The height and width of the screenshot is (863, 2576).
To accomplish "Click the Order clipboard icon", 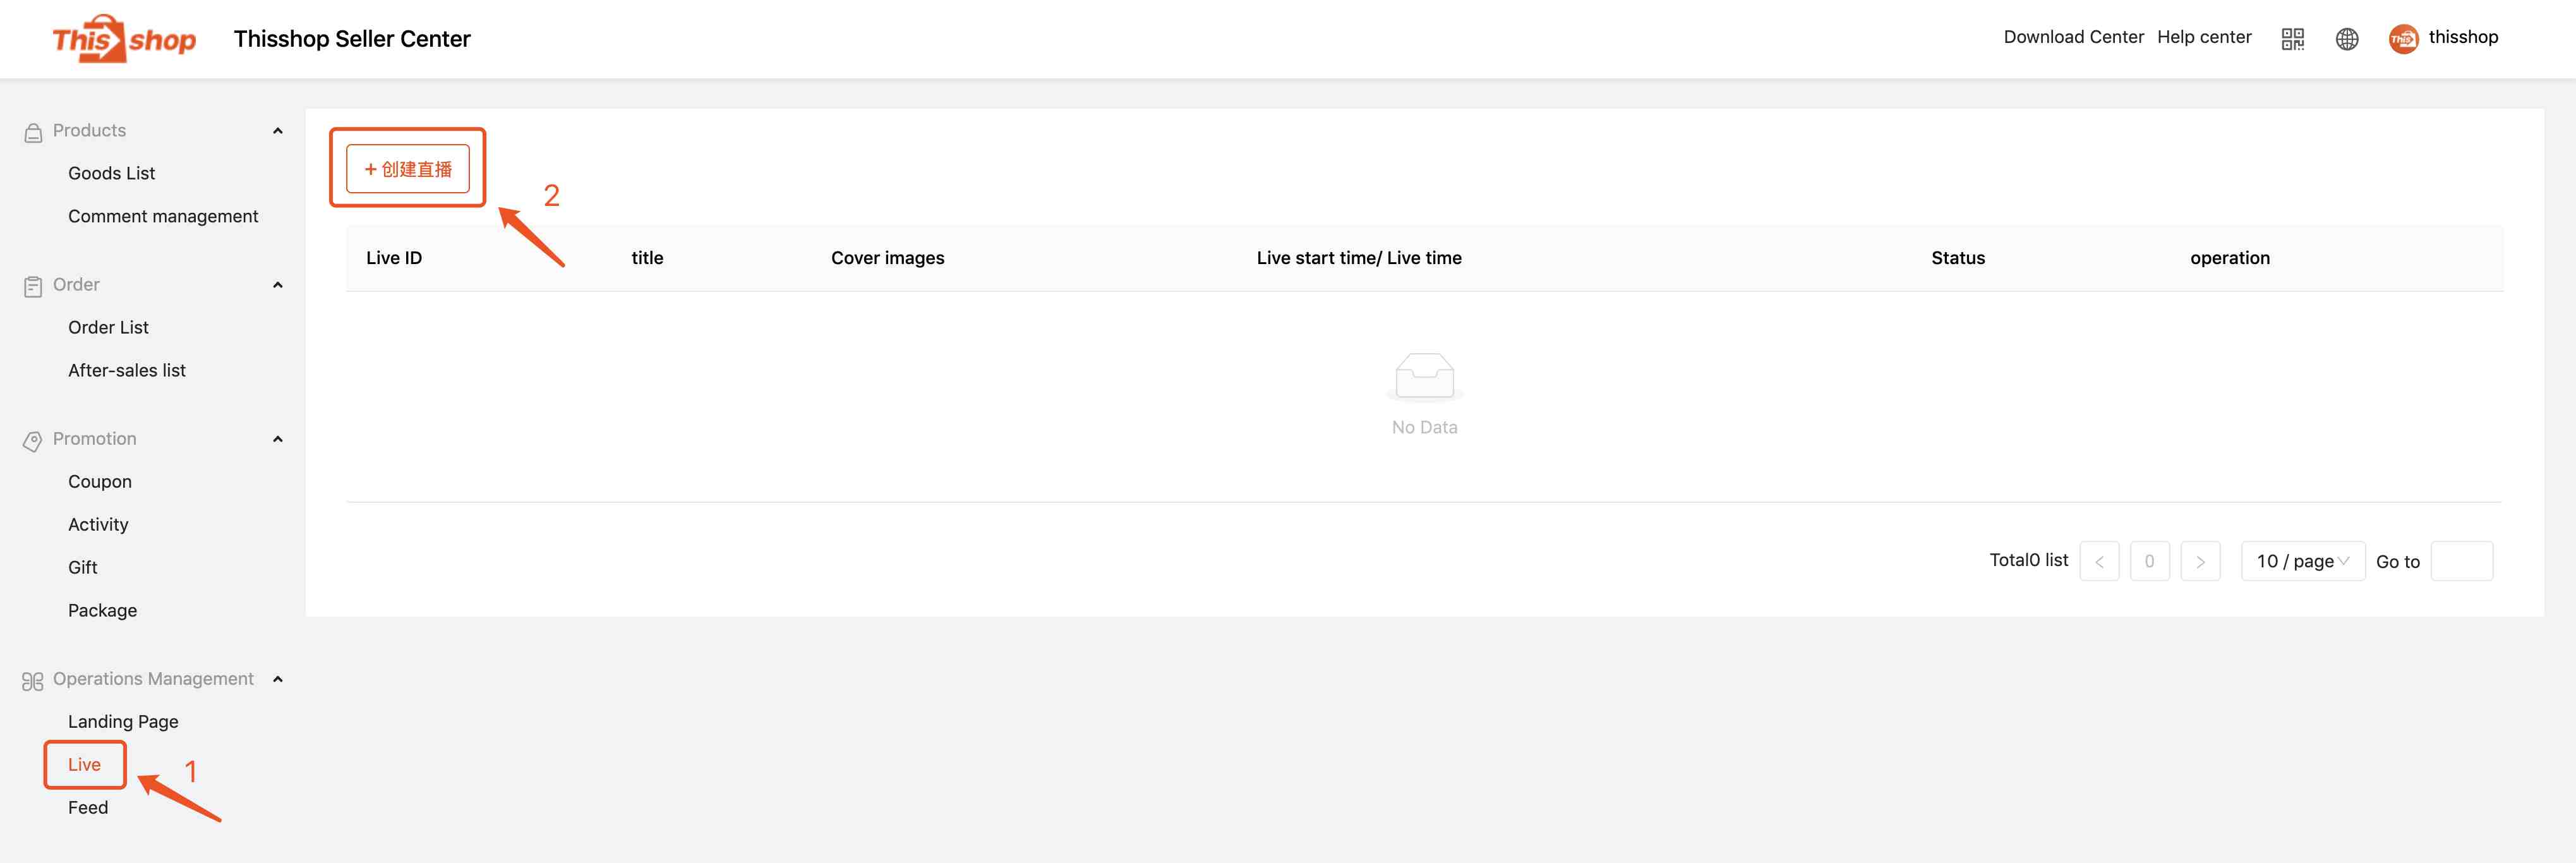I will pos(33,286).
